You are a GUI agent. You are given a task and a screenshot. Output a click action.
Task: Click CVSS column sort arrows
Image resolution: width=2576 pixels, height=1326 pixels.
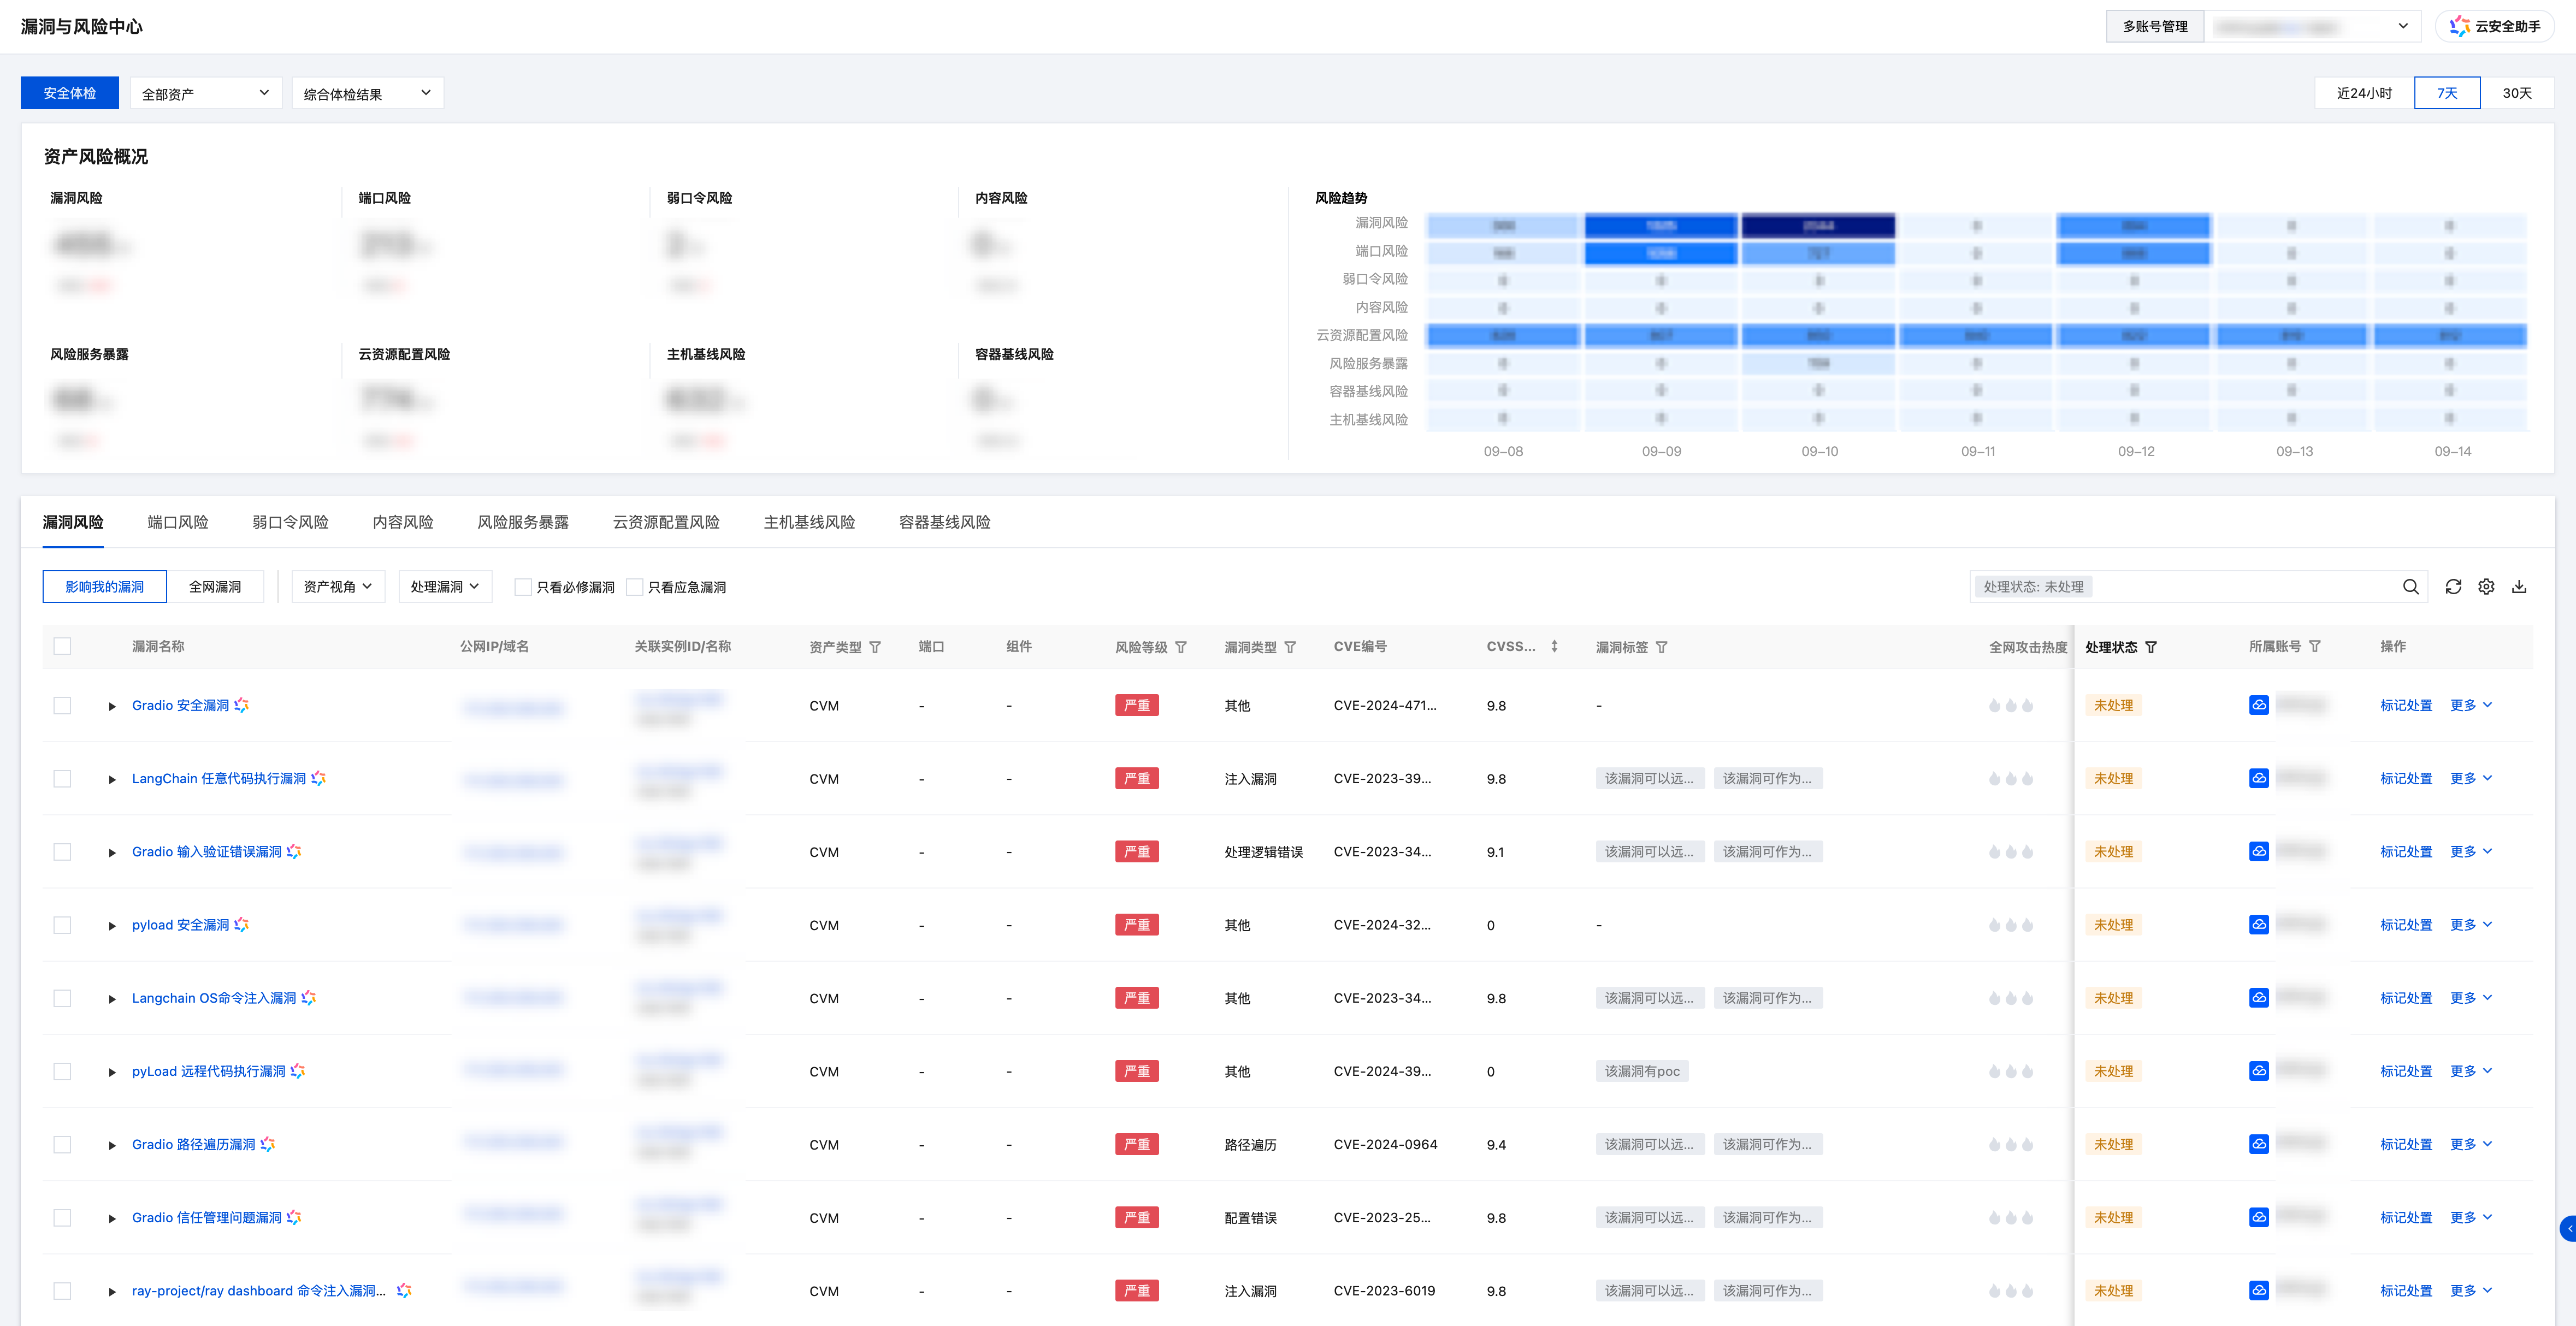[1554, 646]
